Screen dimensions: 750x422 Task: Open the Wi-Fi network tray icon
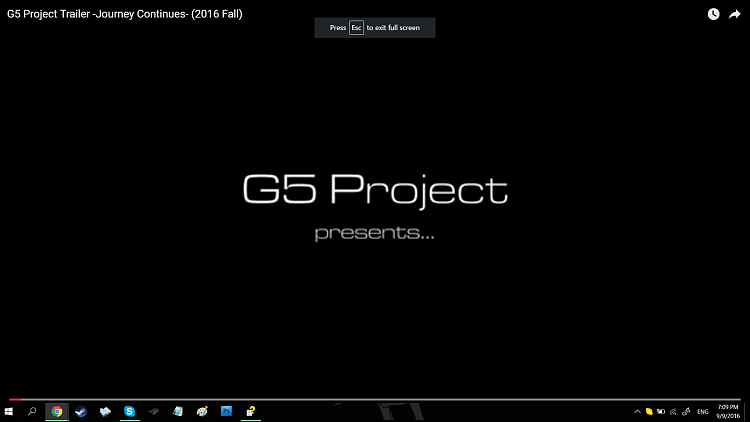coord(673,412)
